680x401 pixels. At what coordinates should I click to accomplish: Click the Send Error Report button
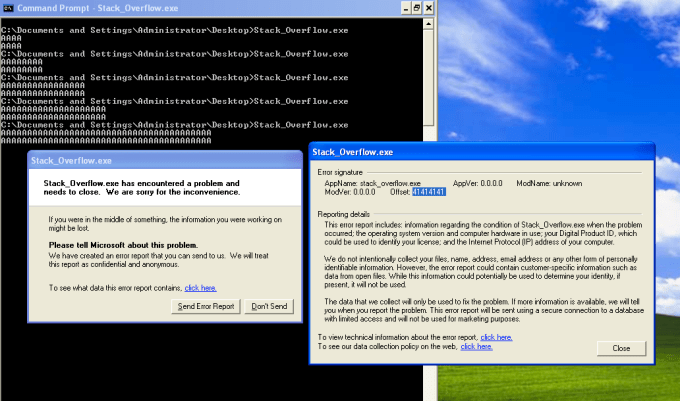[204, 306]
